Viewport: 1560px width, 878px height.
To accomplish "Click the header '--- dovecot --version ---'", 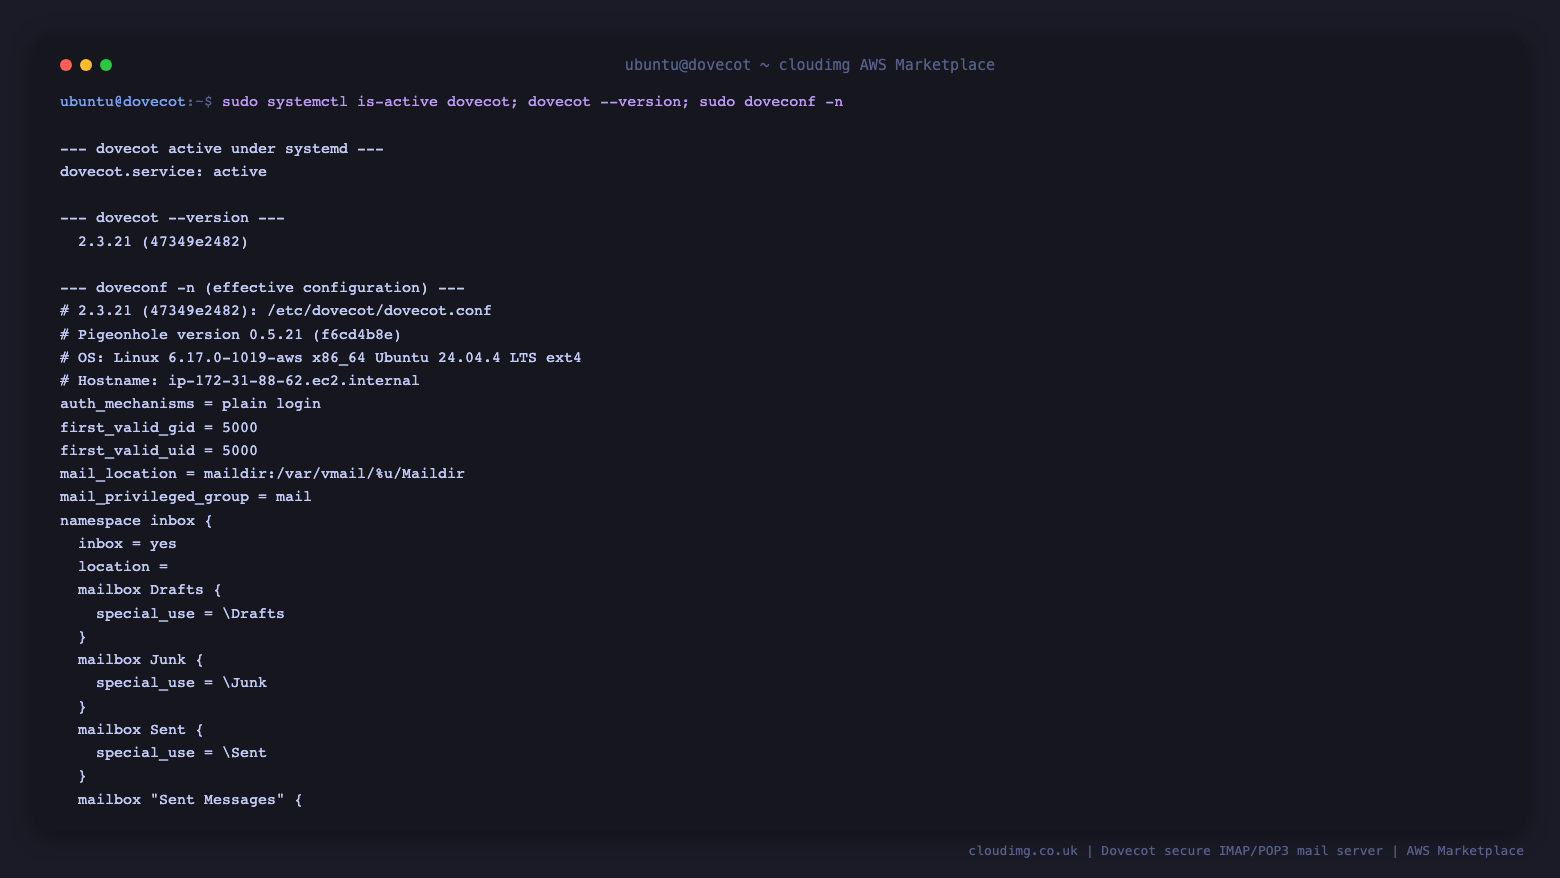I will [x=172, y=218].
